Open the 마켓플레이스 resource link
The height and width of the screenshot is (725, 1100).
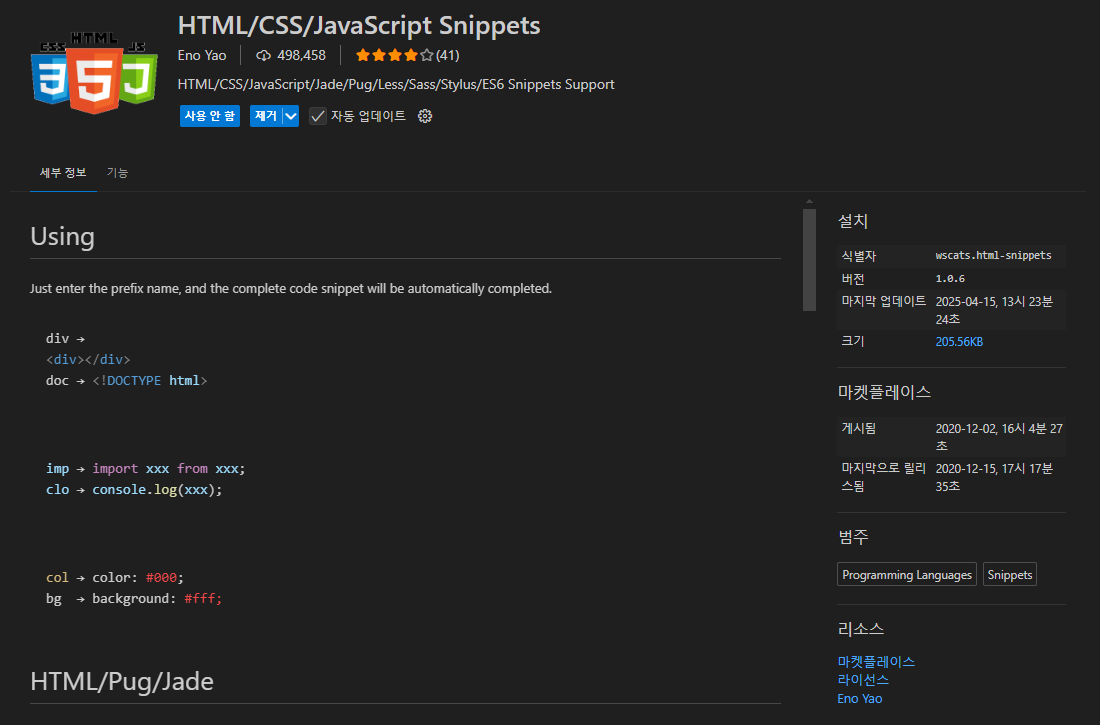[x=876, y=662]
